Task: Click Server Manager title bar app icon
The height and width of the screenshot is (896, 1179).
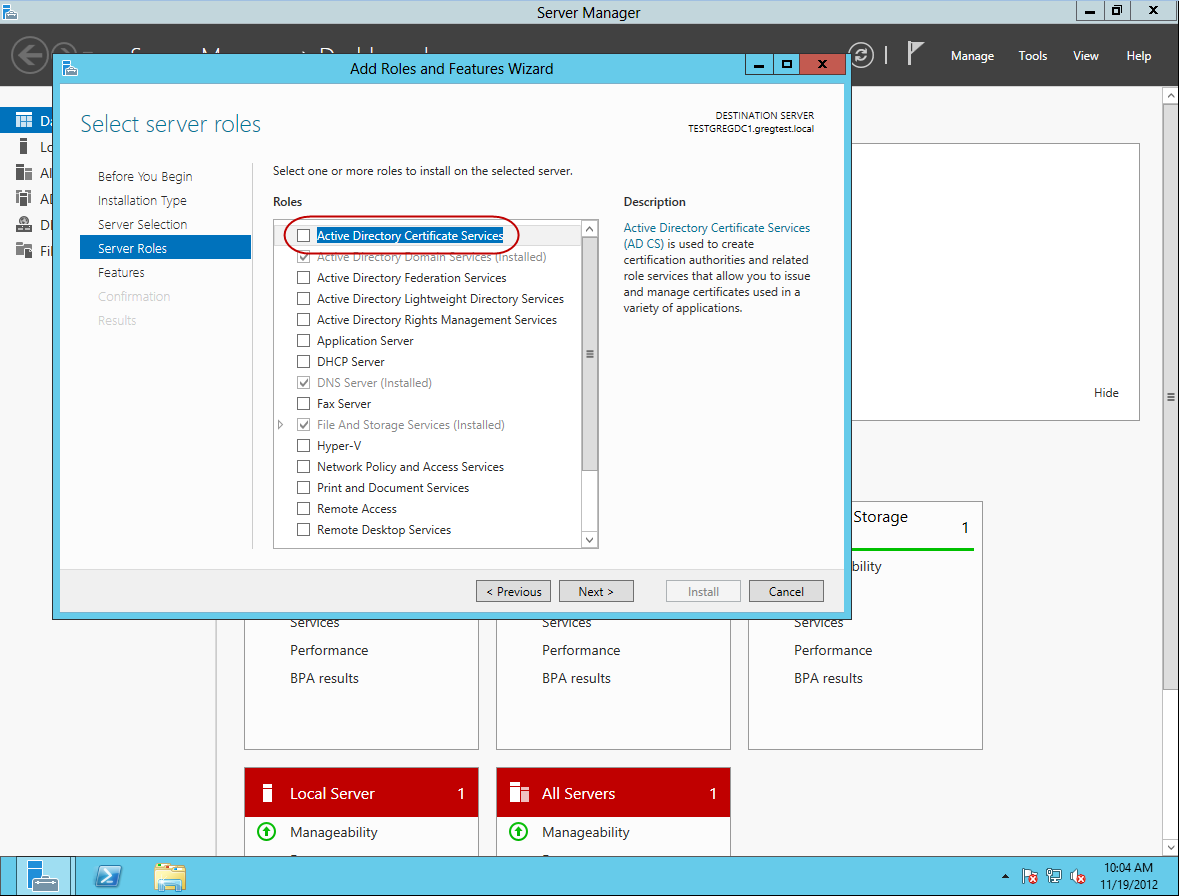Action: [x=9, y=11]
